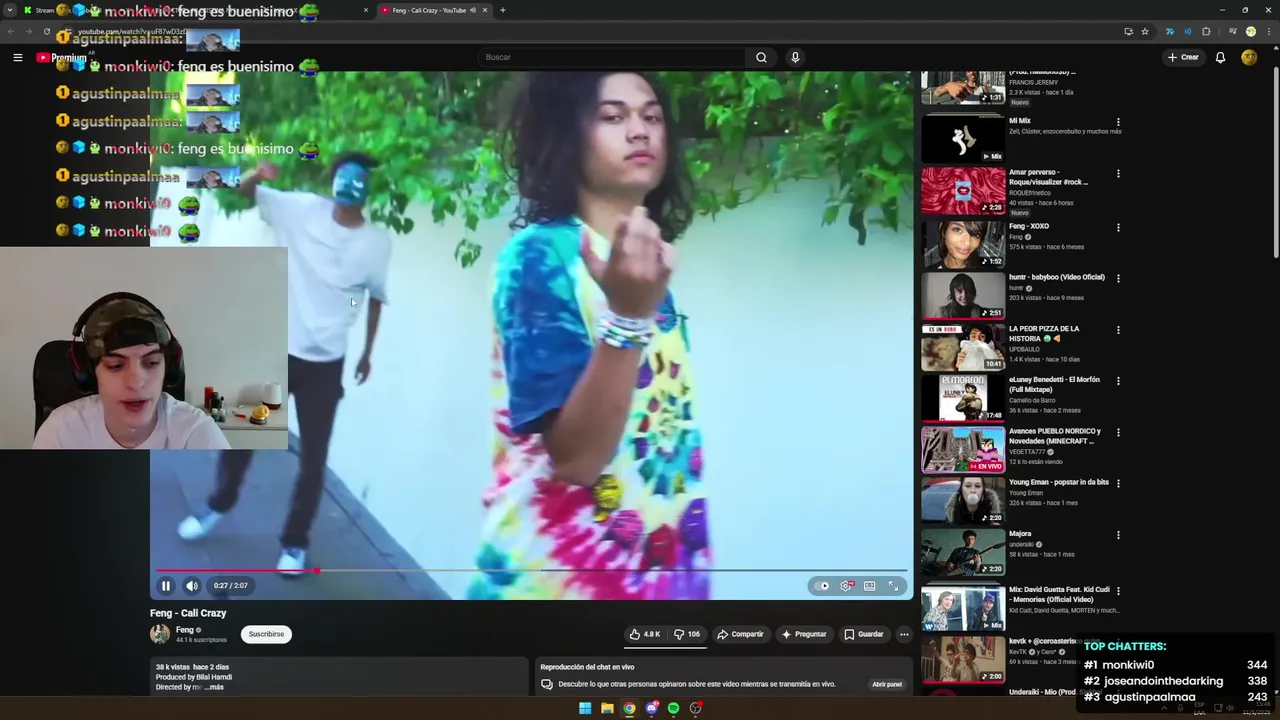1280x720 pixels.
Task: Click Abrir panel for the chat replay
Action: [887, 684]
